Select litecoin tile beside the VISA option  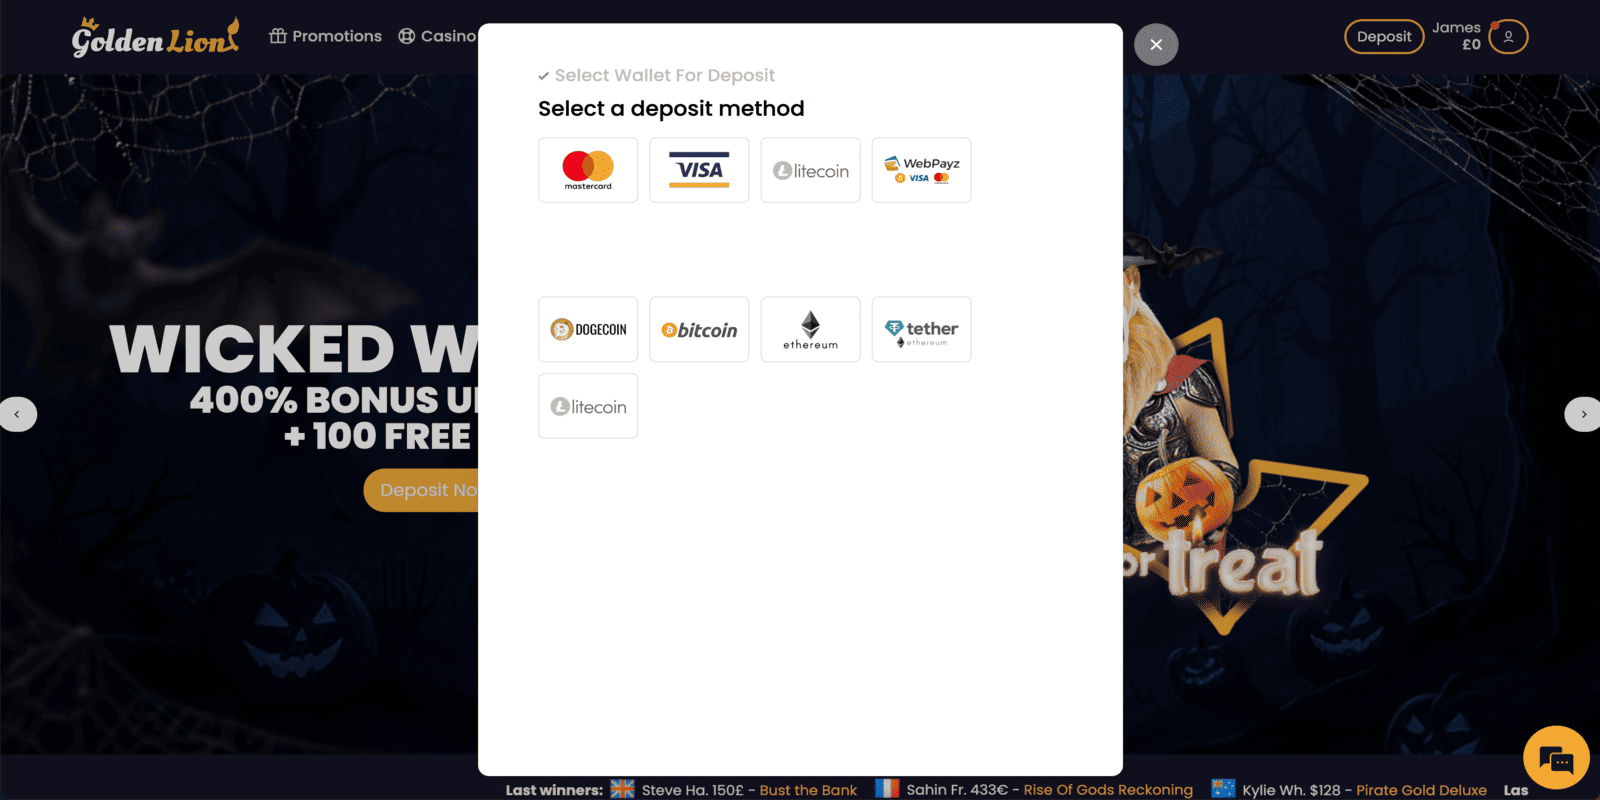(810, 170)
